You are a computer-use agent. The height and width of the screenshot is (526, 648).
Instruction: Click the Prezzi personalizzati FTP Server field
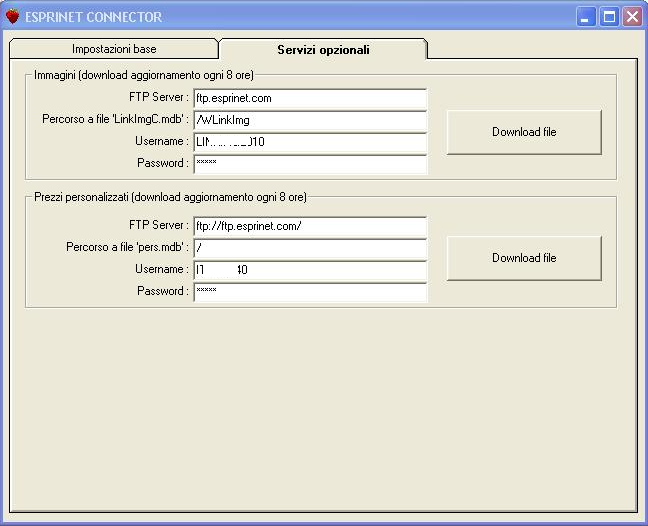point(310,226)
